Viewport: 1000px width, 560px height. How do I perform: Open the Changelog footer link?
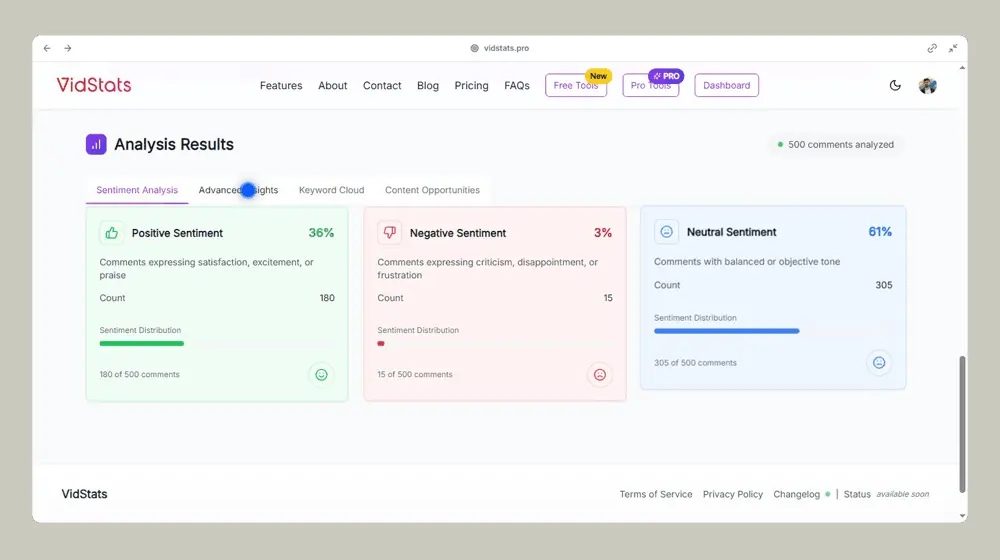pyautogui.click(x=797, y=494)
